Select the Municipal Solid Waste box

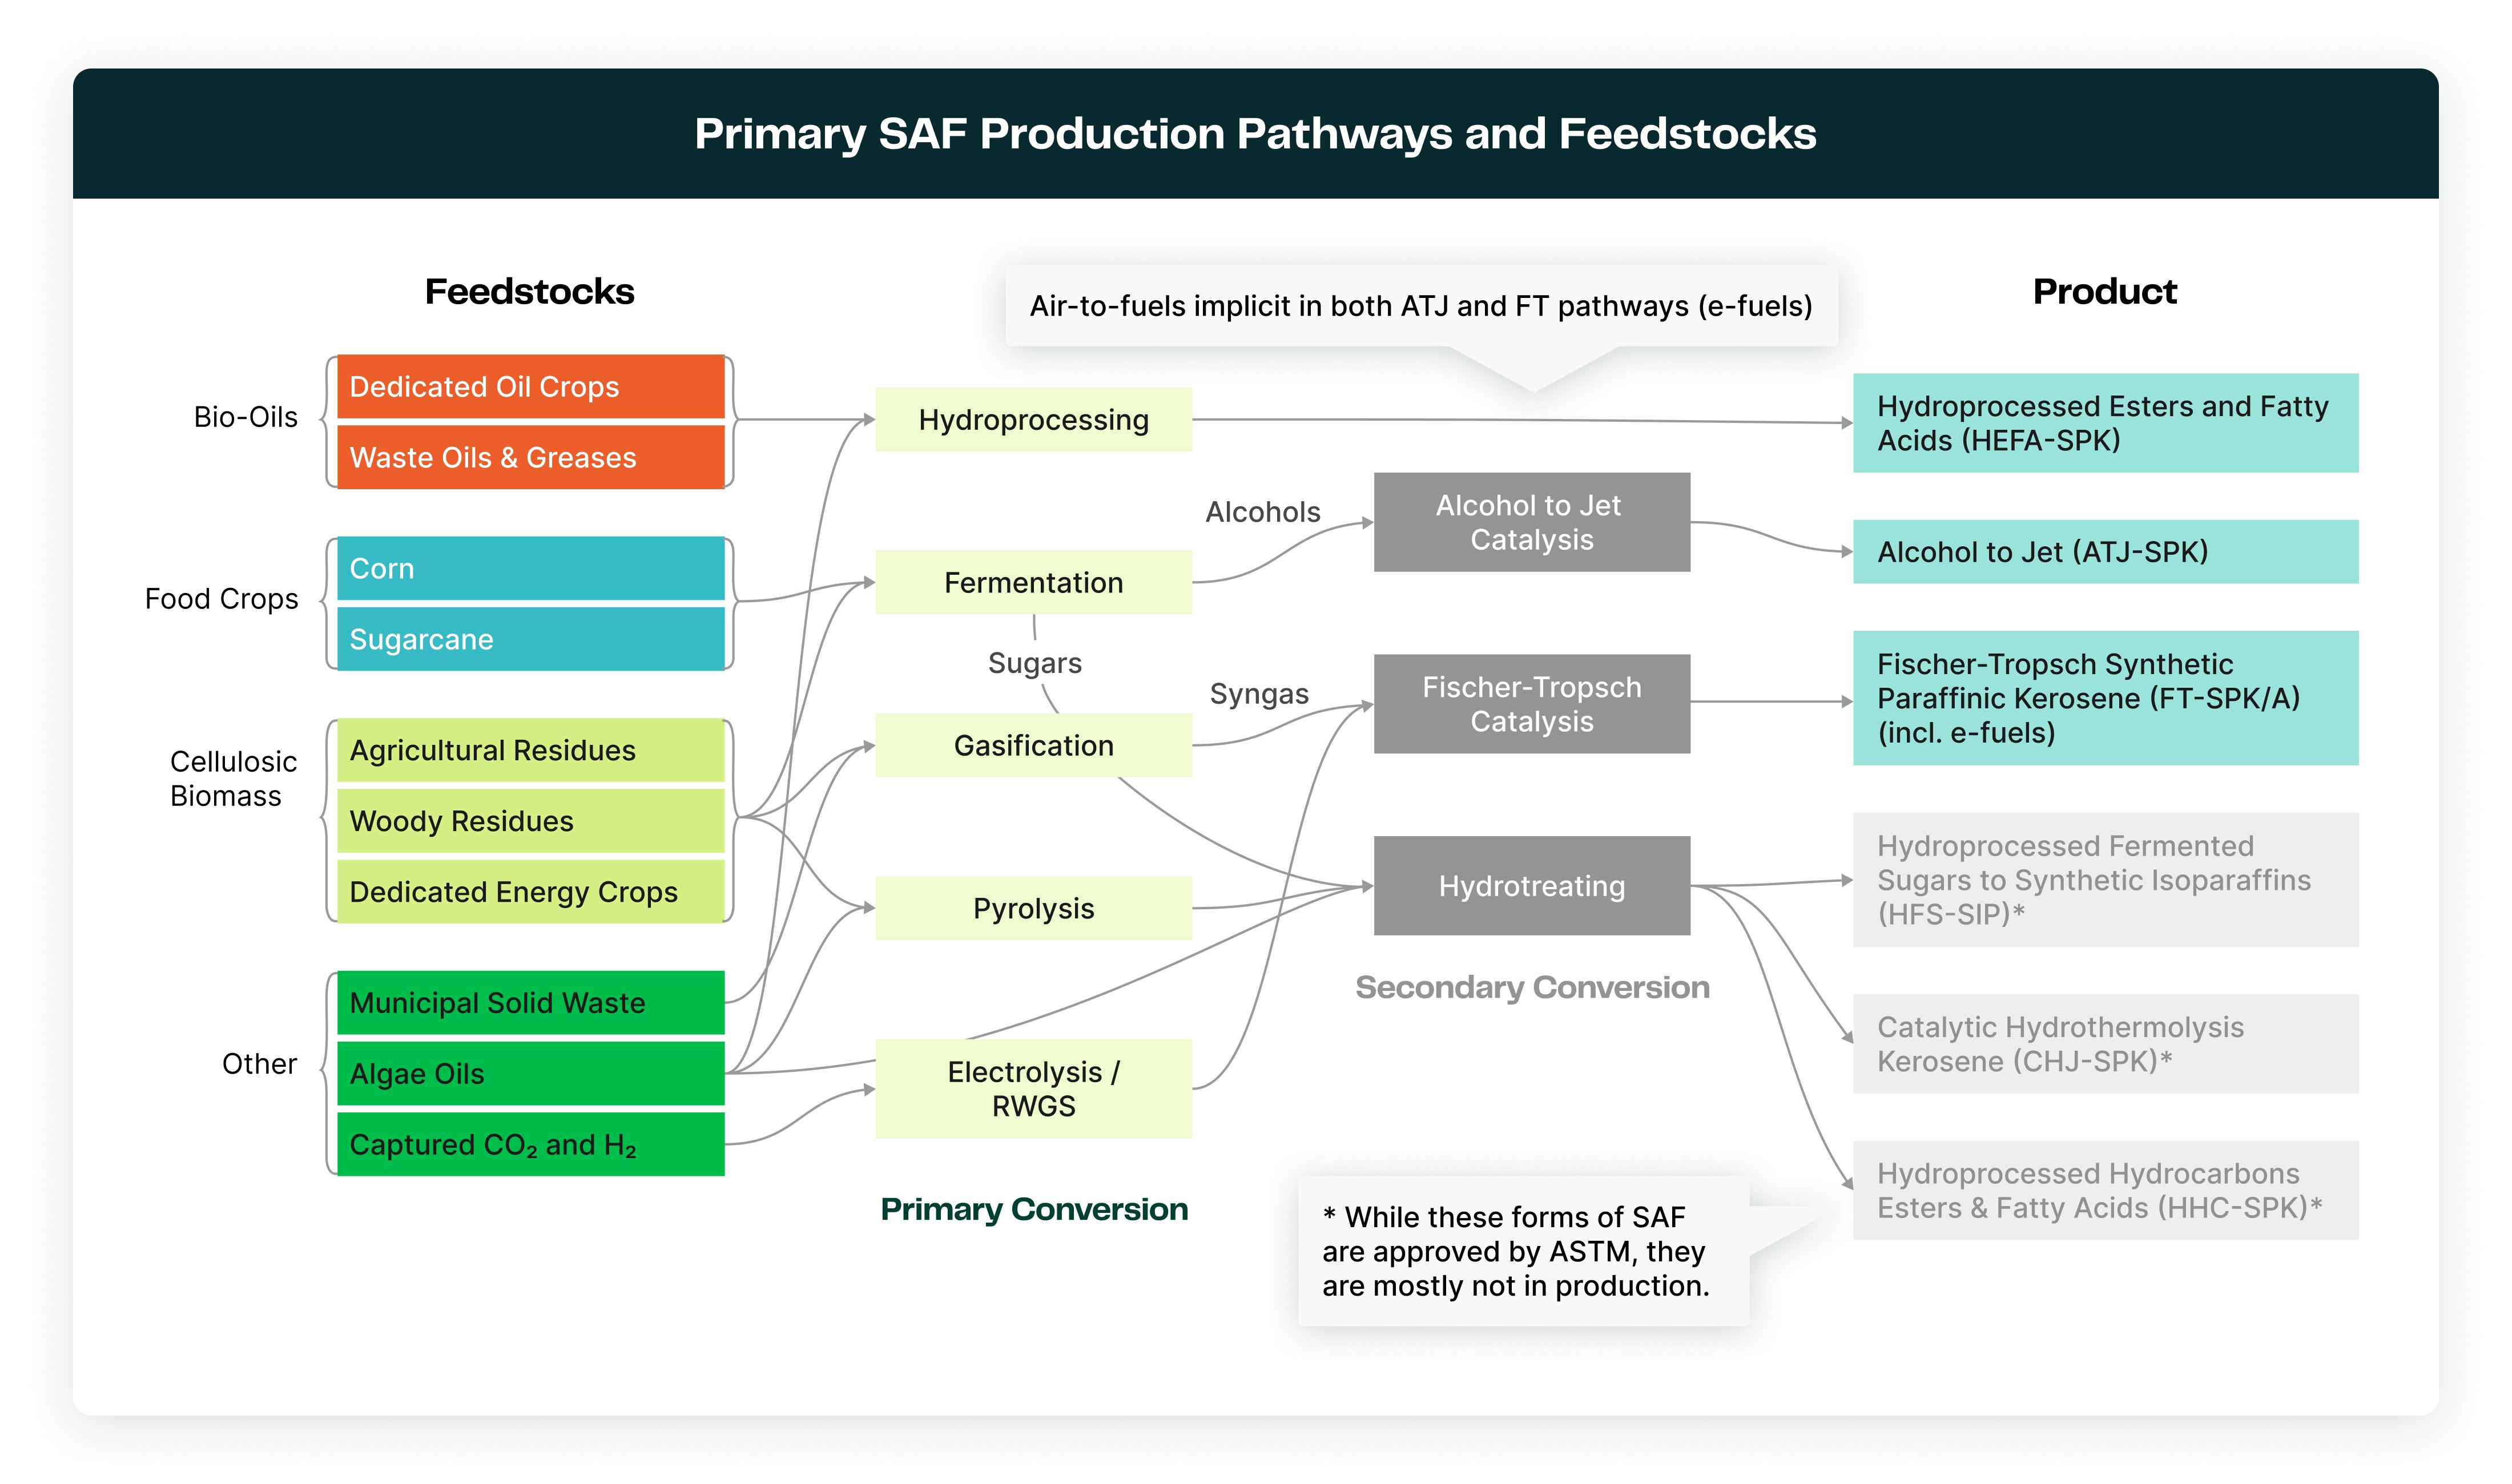pos(530,1002)
